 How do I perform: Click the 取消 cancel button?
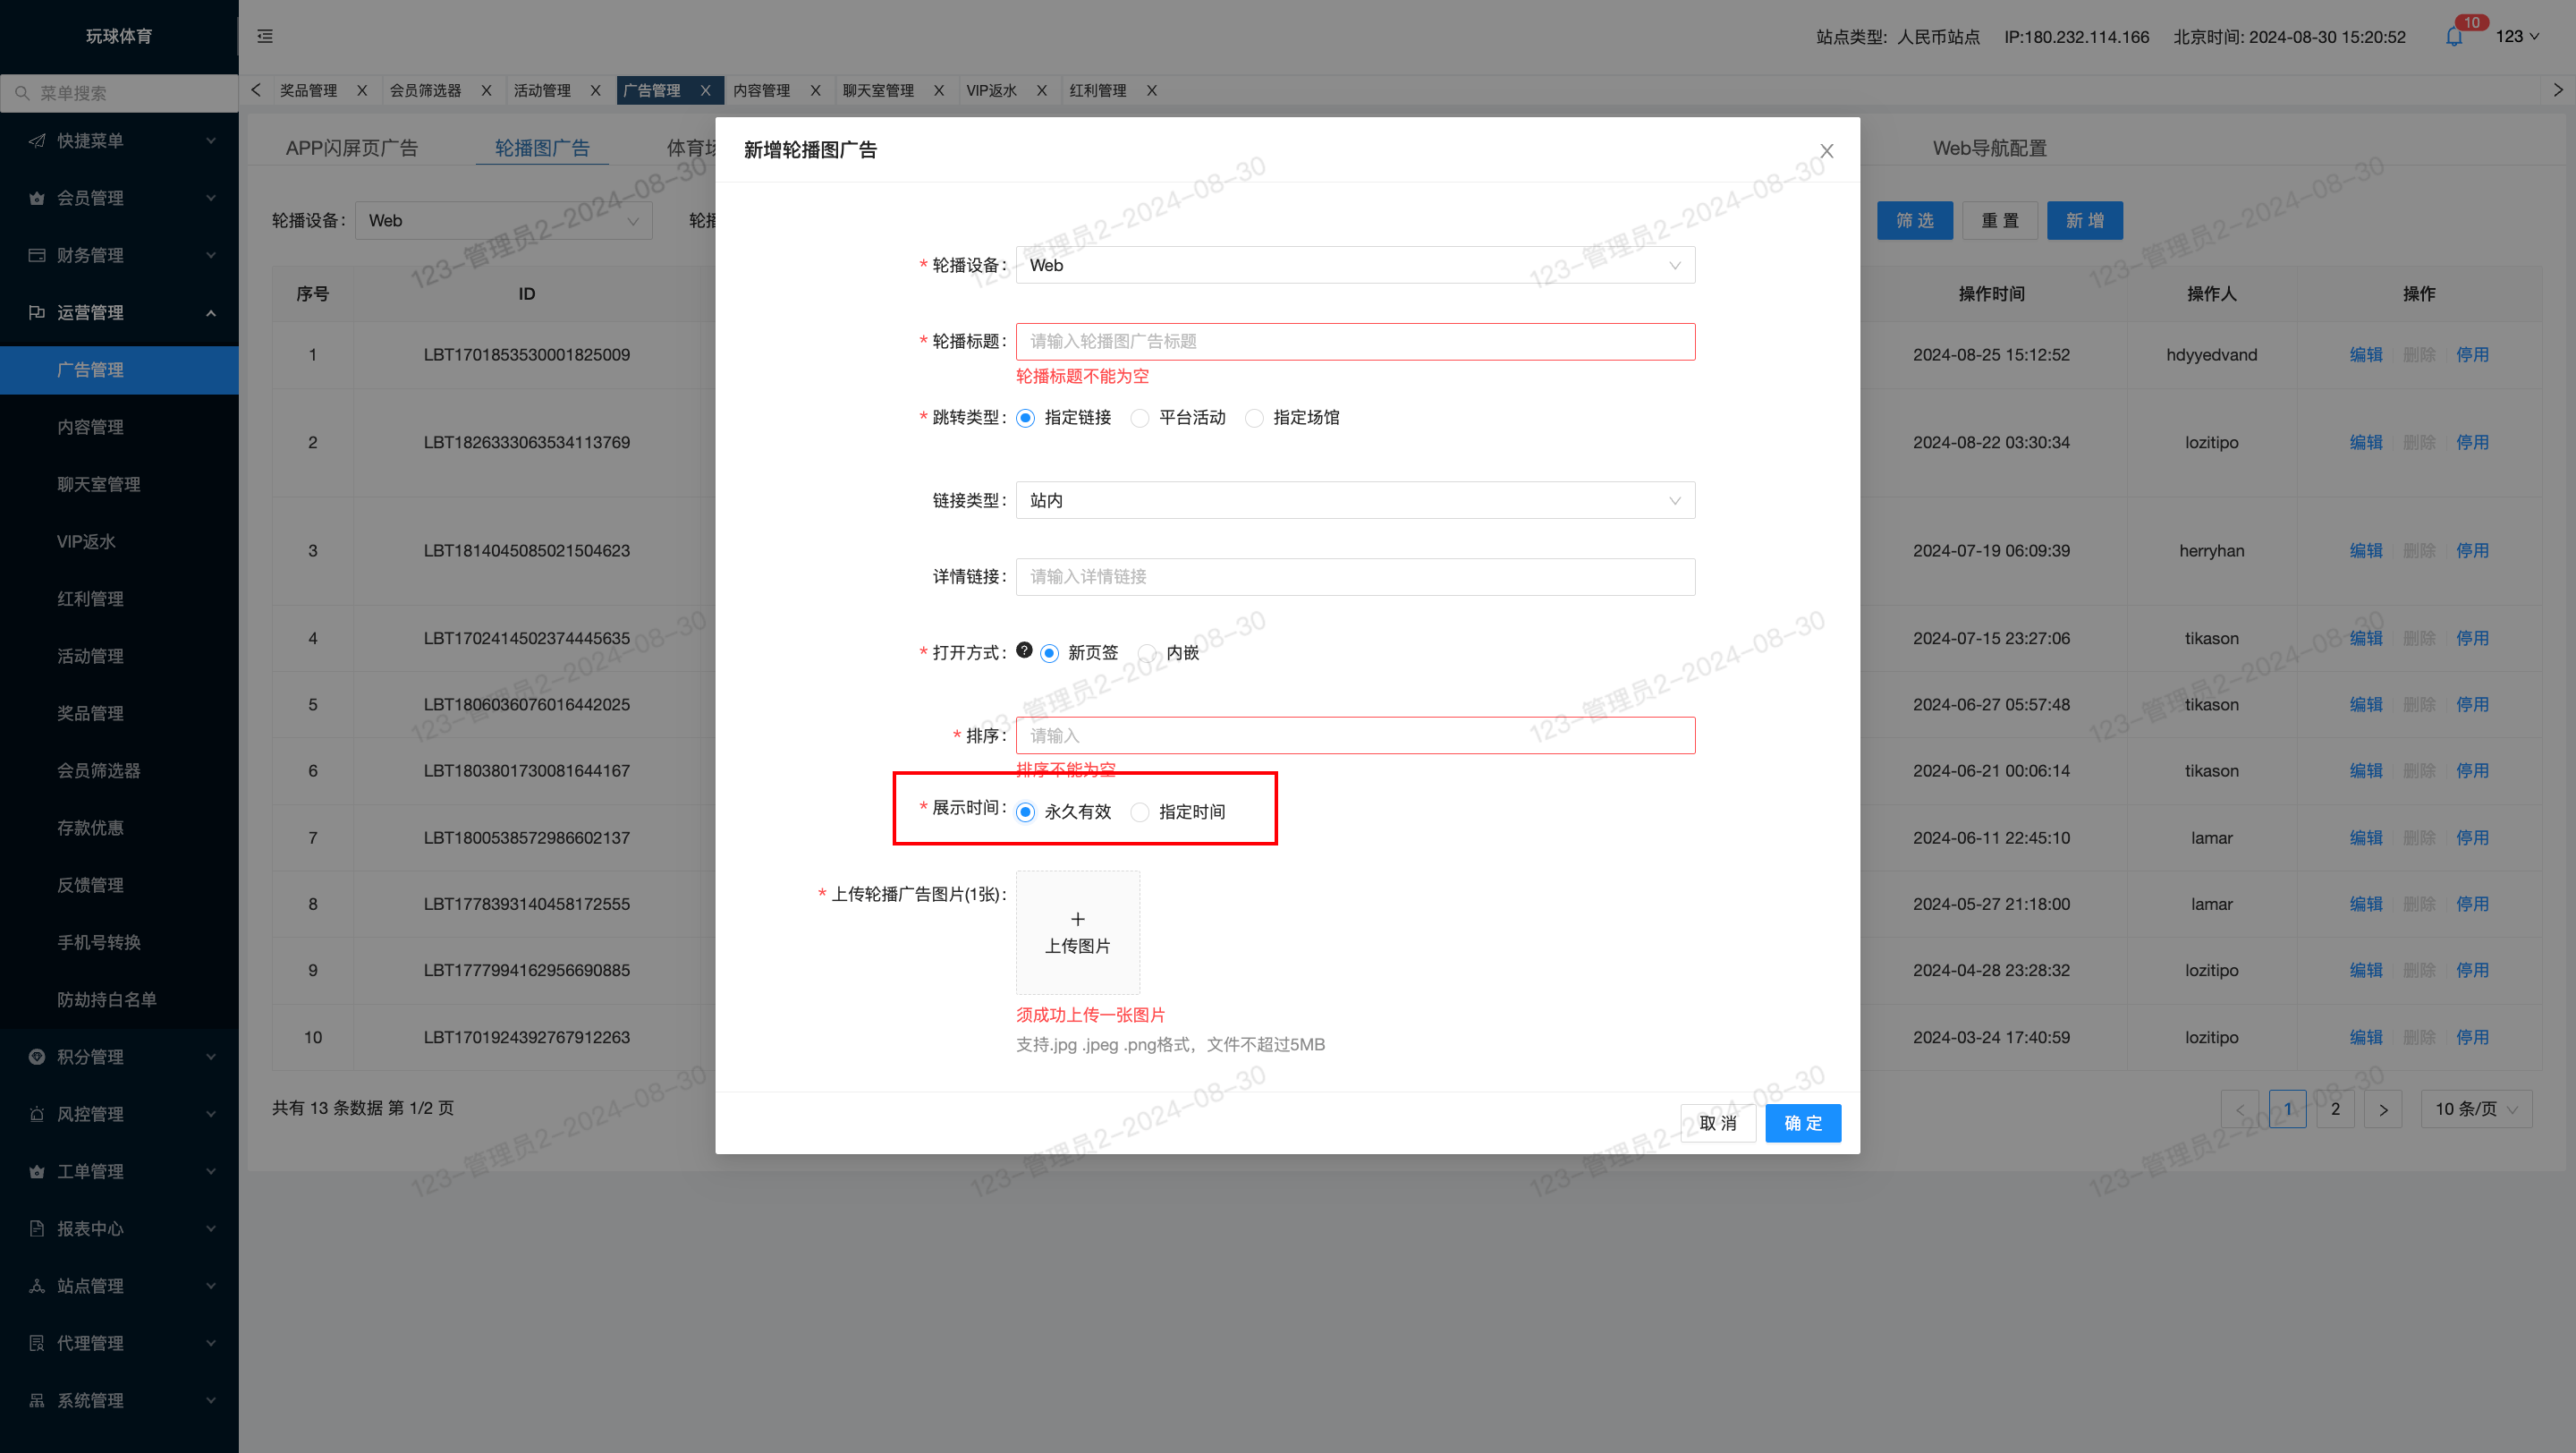pos(1718,1123)
